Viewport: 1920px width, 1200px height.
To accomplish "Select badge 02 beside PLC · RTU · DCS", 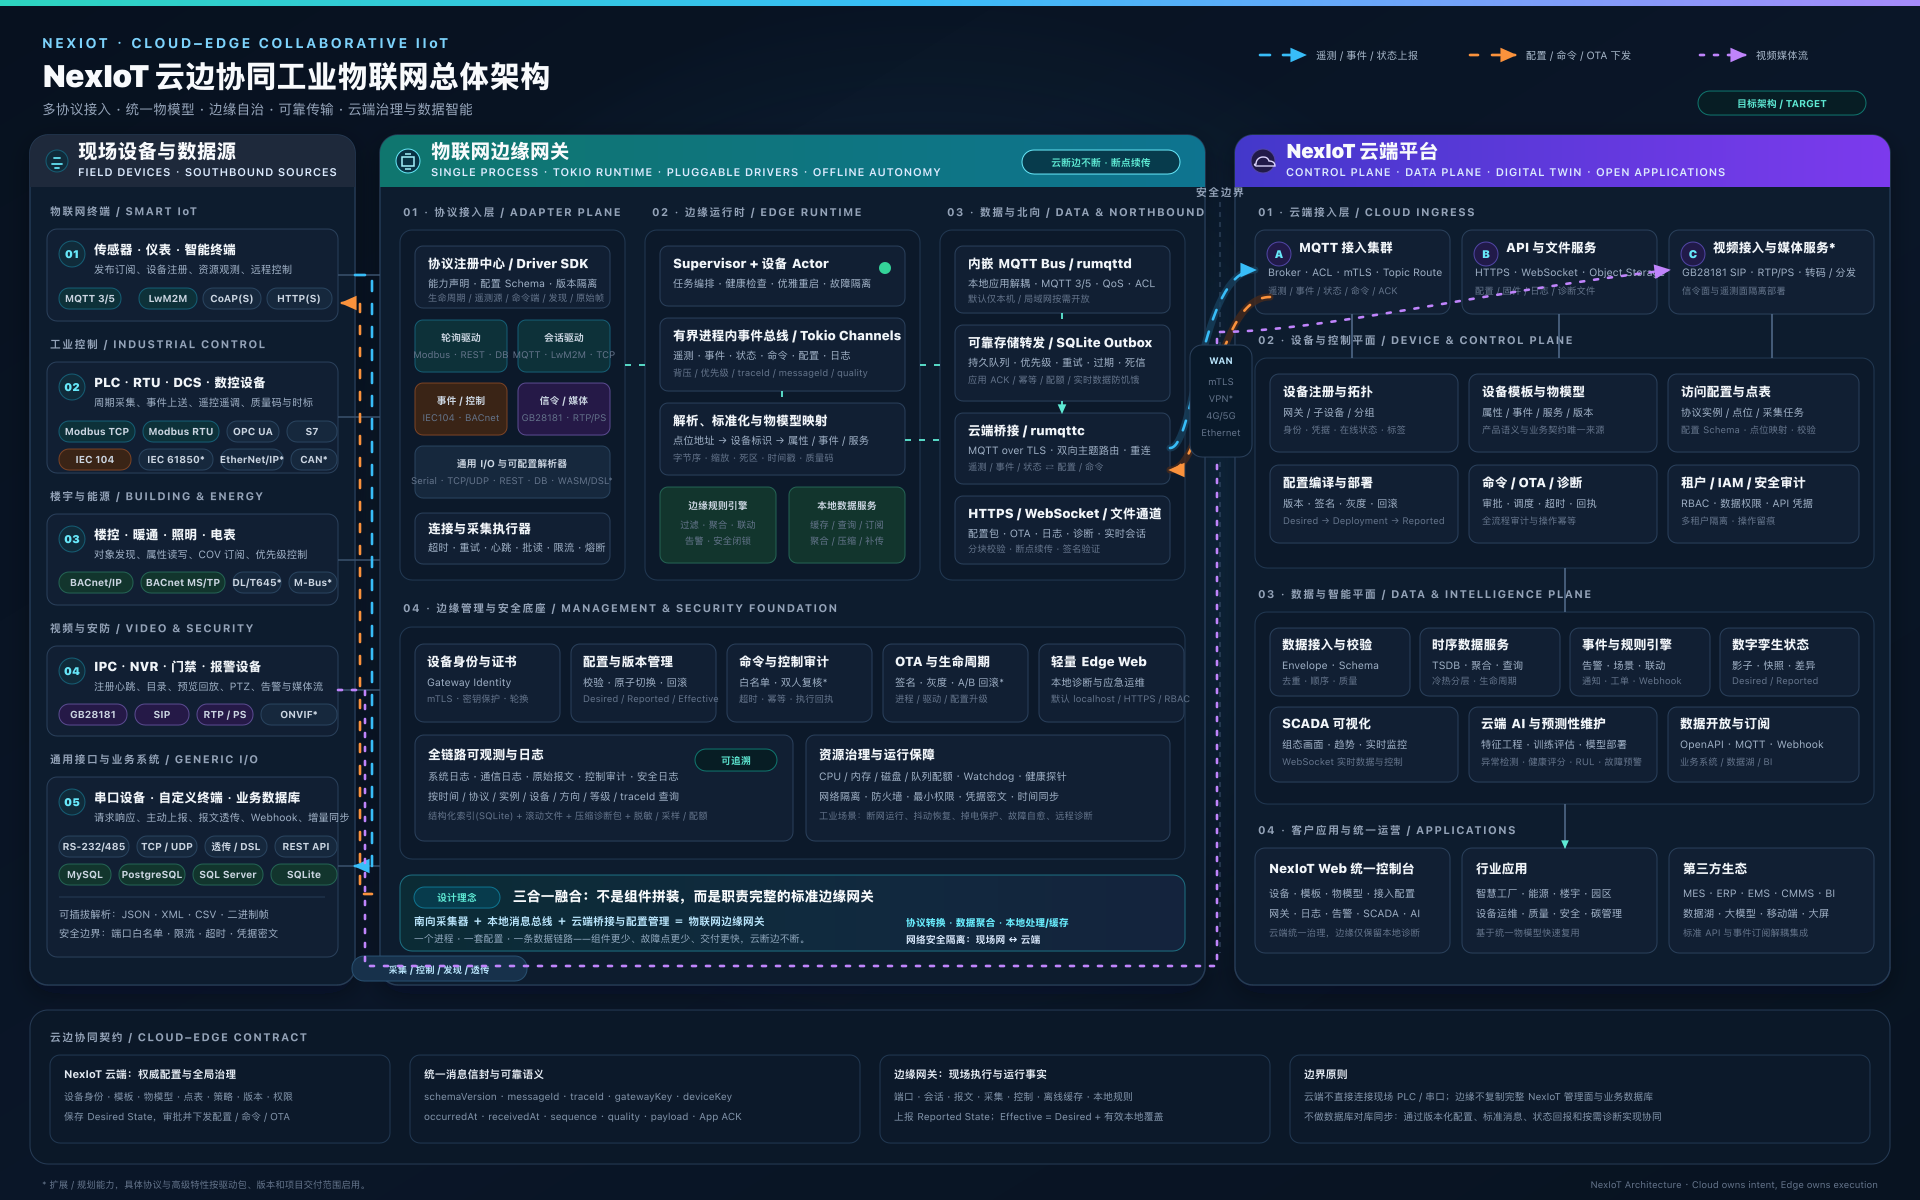I will (72, 387).
